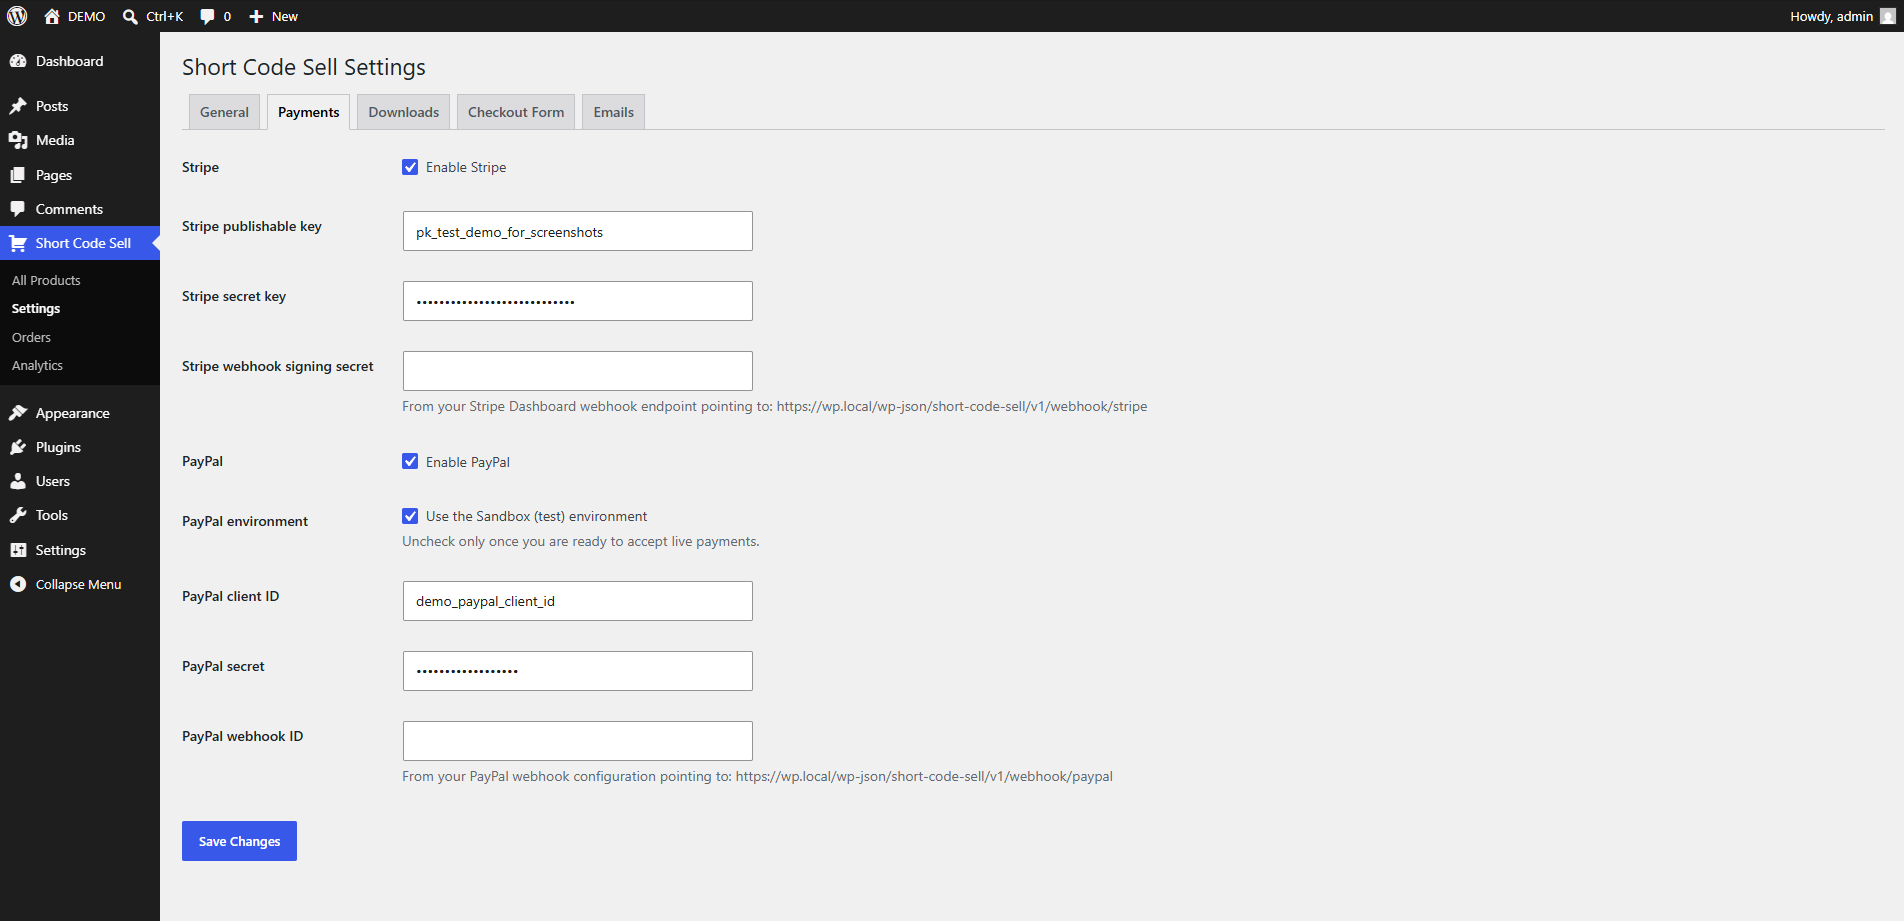
Task: Select the Payments tab
Action: click(x=308, y=112)
